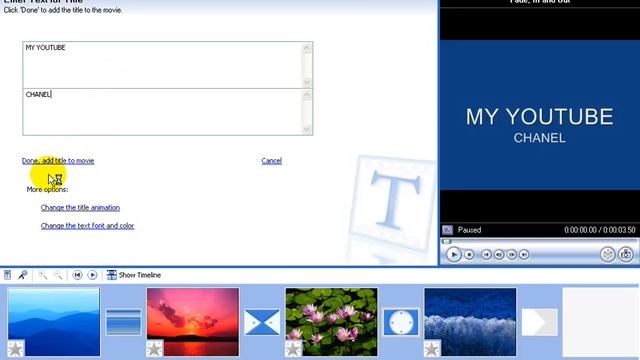Open Change the text font and color
This screenshot has width=640, height=360.
[87, 226]
